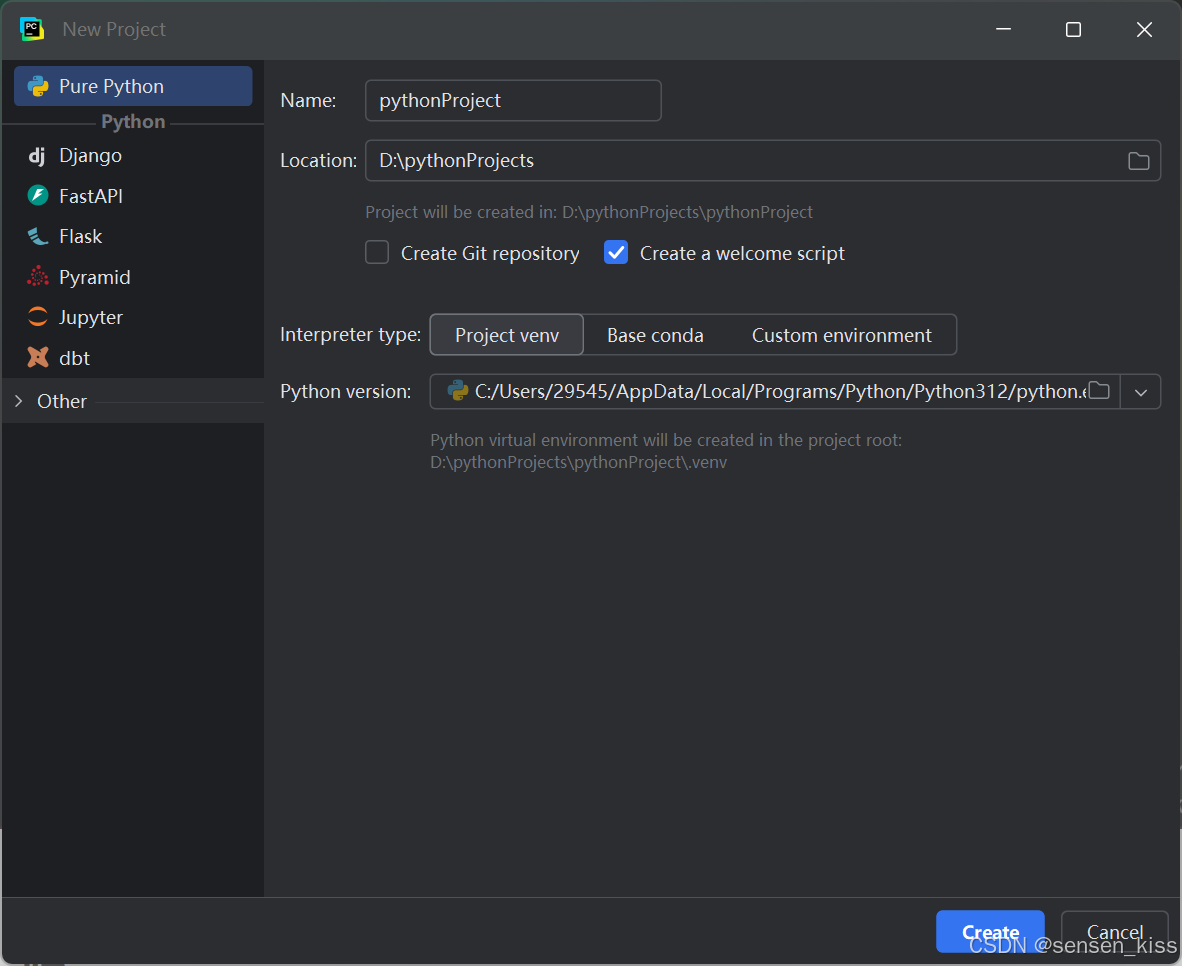Choose Custom environment interpreter type
Viewport: 1182px width, 966px height.
click(x=841, y=335)
